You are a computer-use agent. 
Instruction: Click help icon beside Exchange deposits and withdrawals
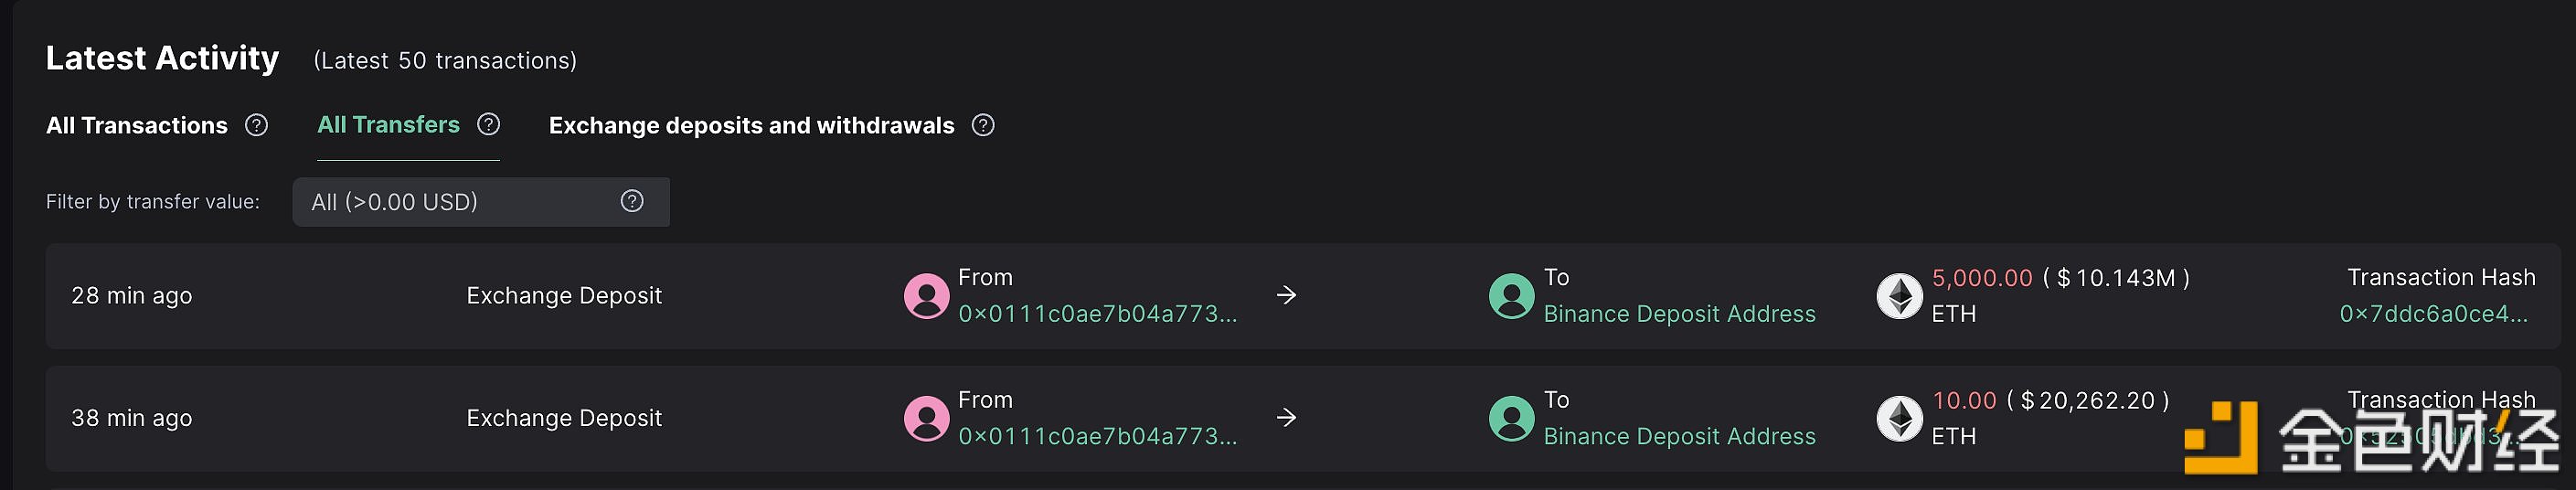click(984, 125)
